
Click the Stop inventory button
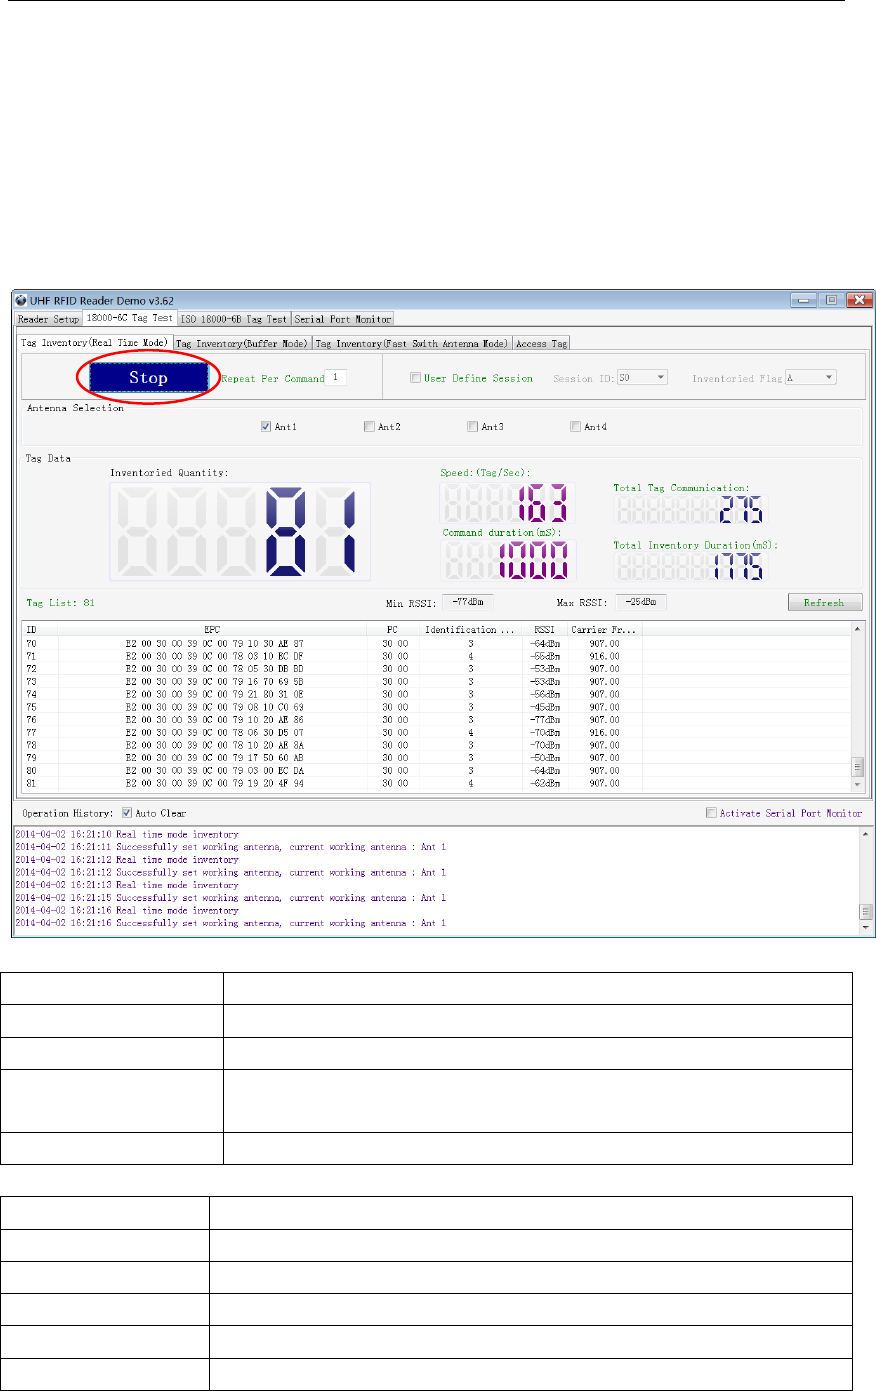[149, 377]
